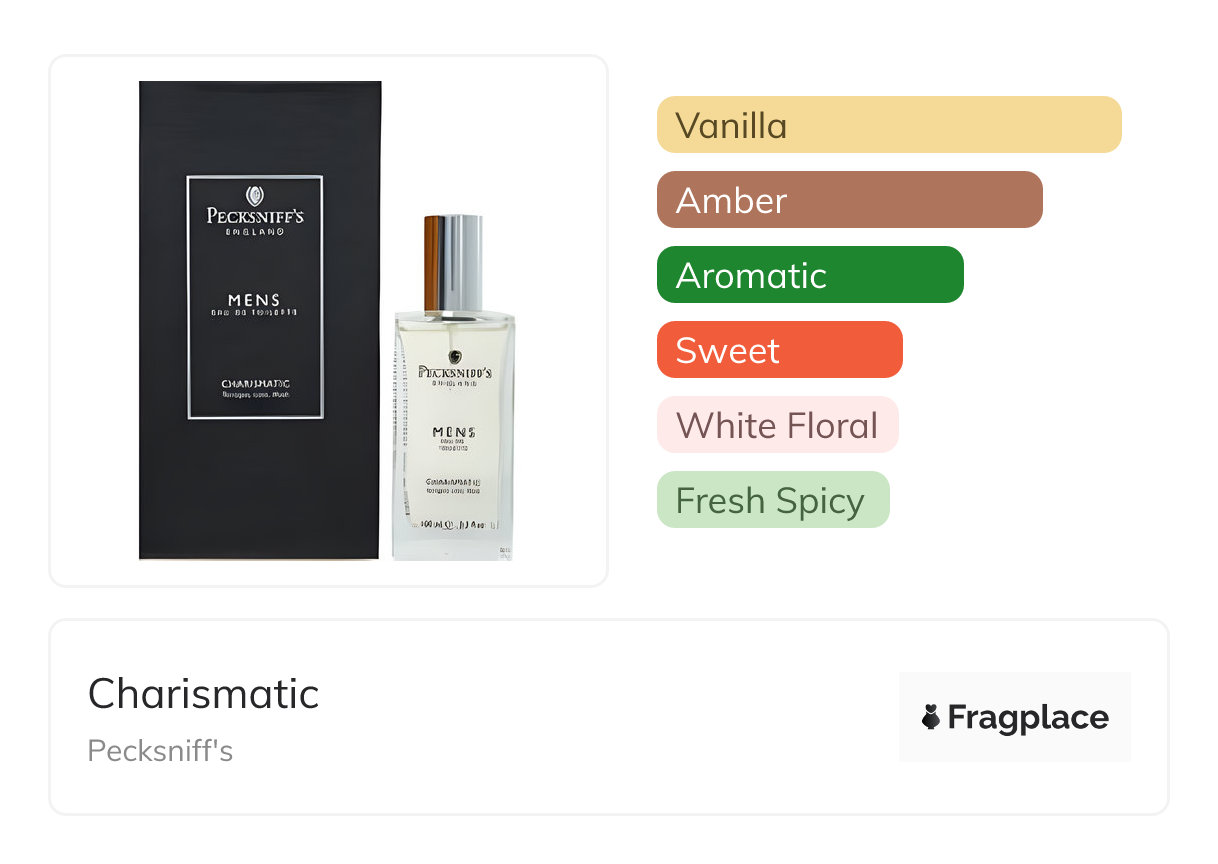1218x864 pixels.
Task: Click the Fragplace logo badge background
Action: click(1015, 717)
